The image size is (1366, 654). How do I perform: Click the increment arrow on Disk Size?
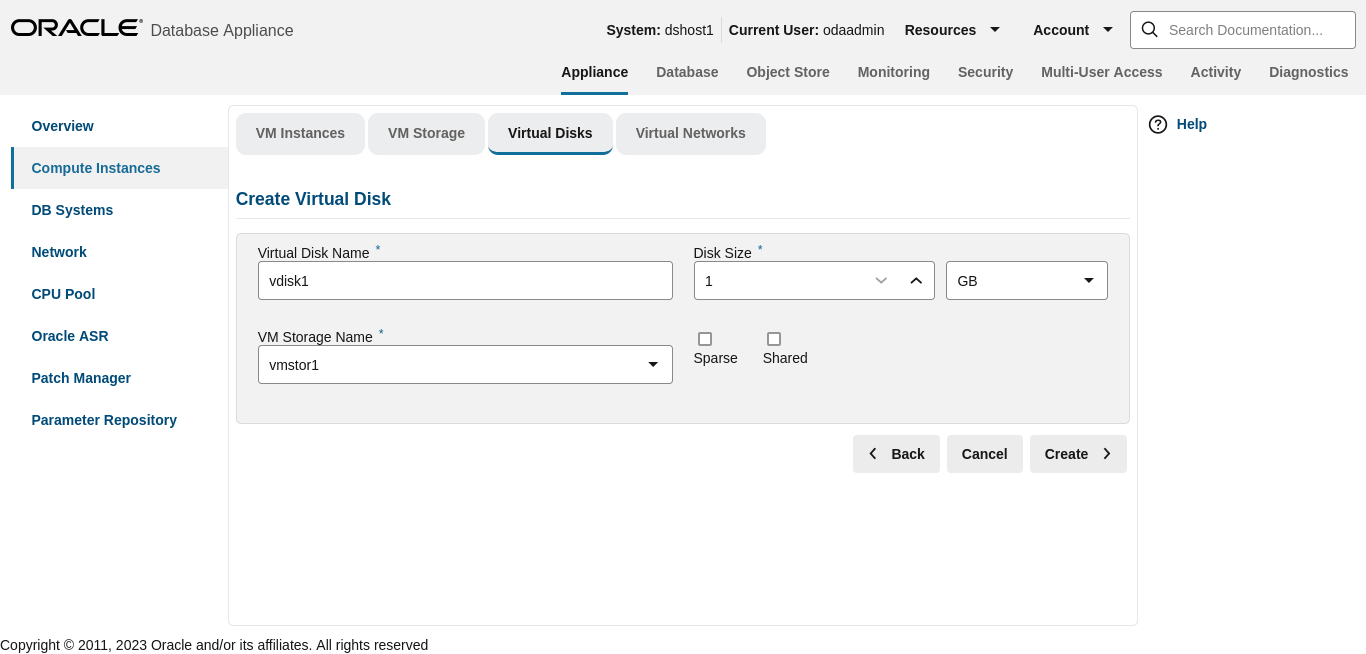916,280
